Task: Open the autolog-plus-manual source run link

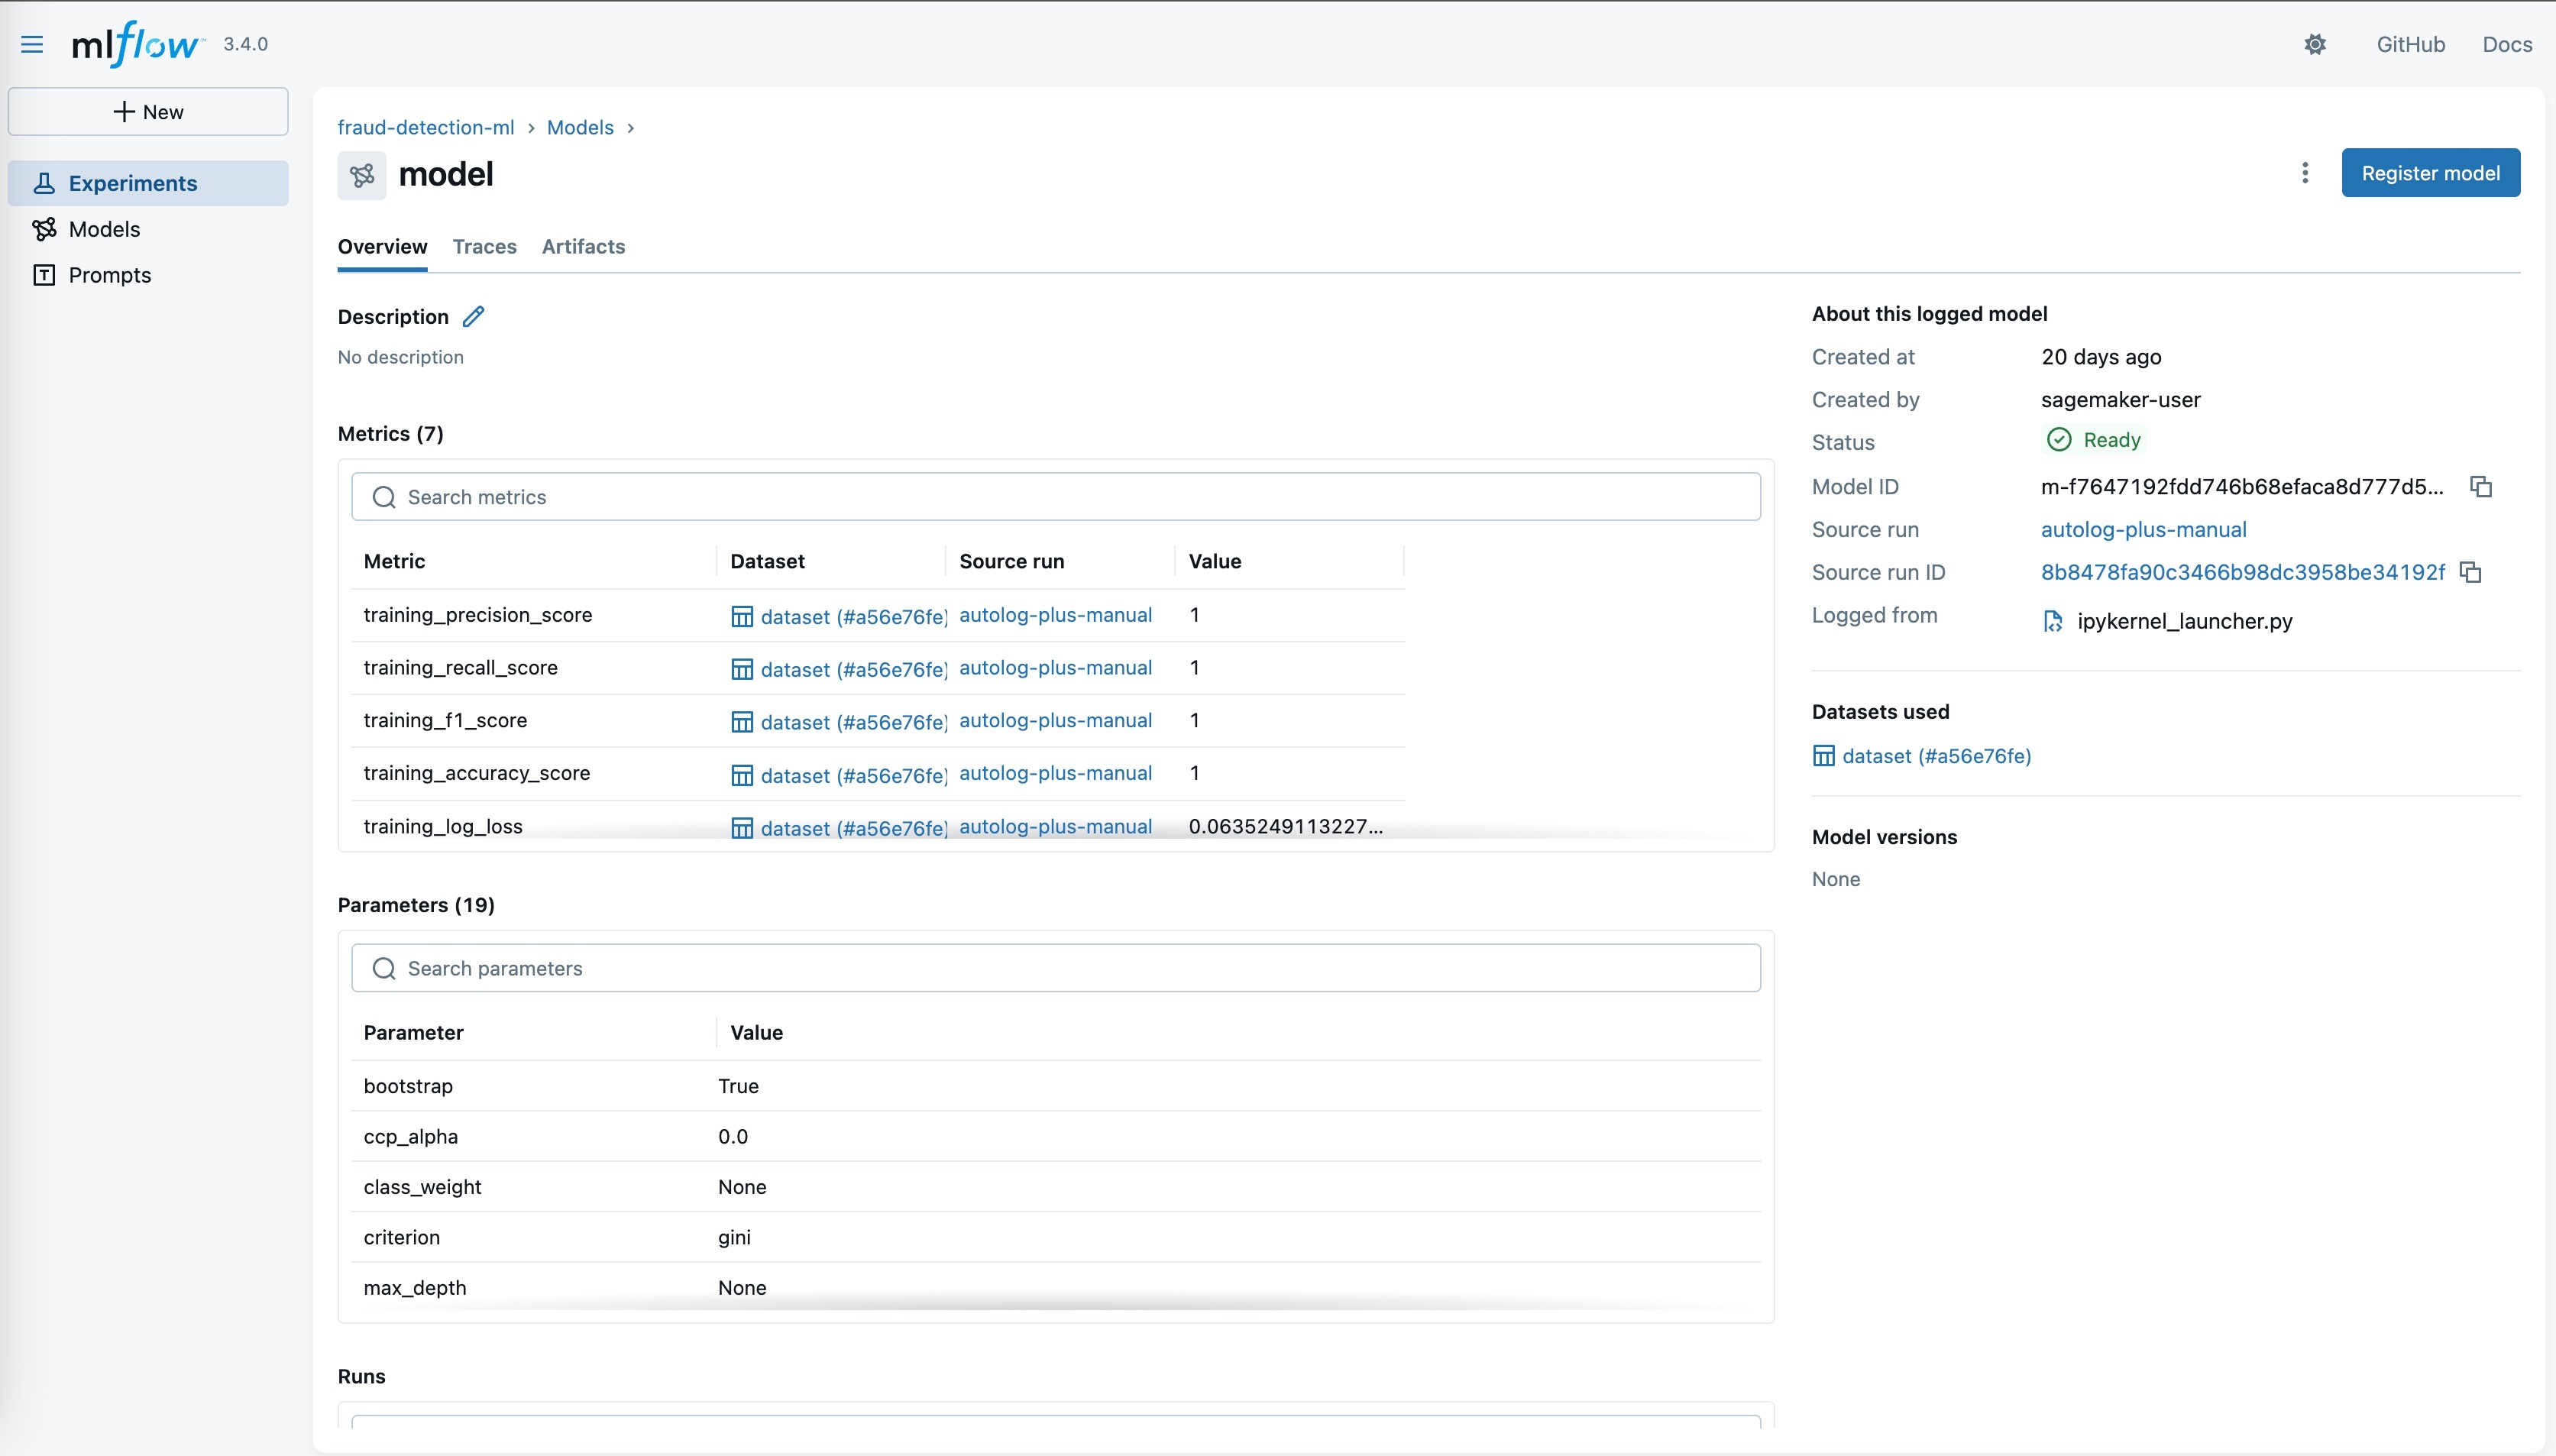Action: click(2143, 530)
